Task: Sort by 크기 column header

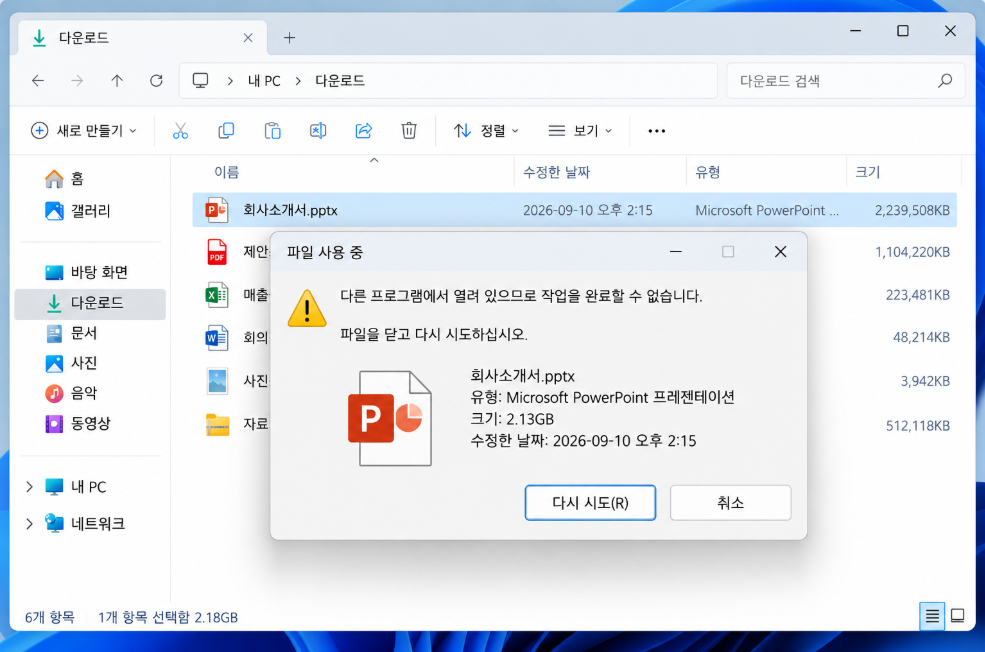Action: 868,172
